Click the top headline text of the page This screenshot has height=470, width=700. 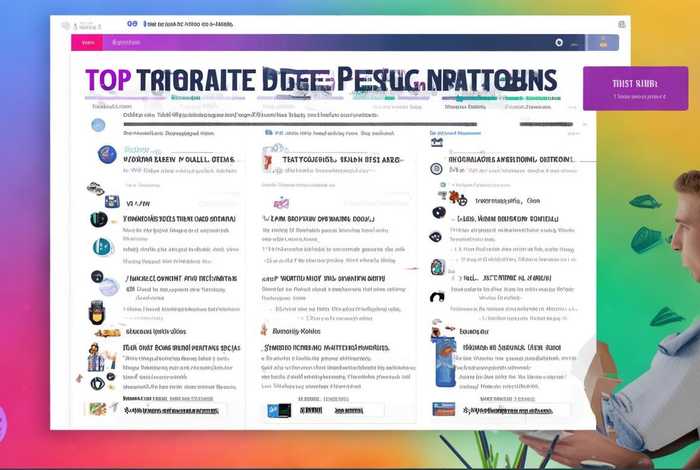320,81
